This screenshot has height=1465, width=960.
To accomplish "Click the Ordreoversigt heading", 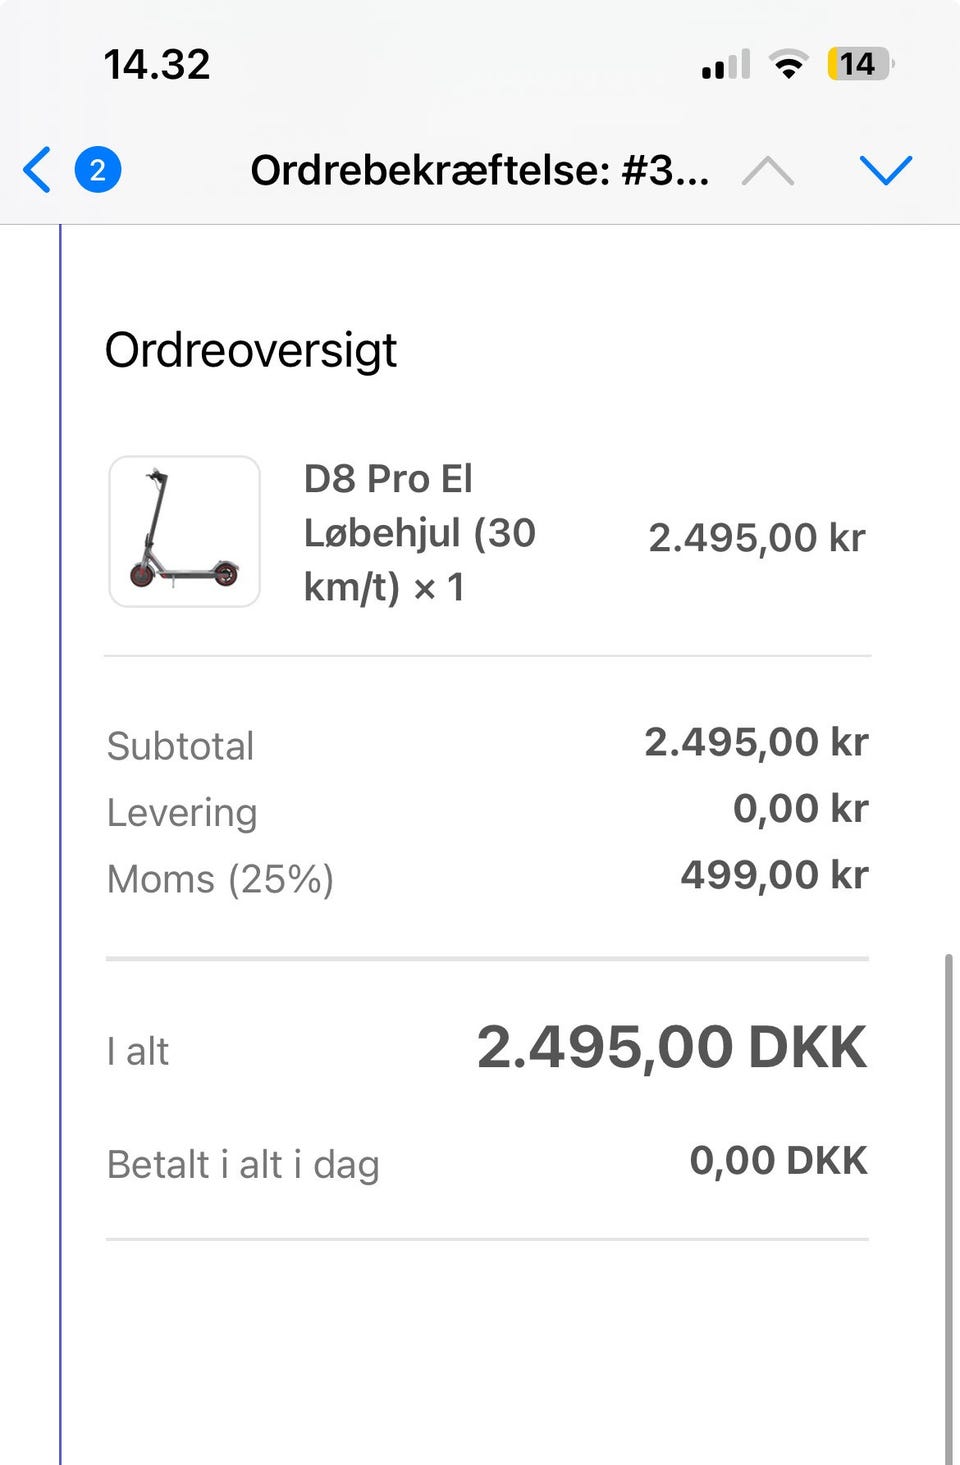I will tap(251, 350).
